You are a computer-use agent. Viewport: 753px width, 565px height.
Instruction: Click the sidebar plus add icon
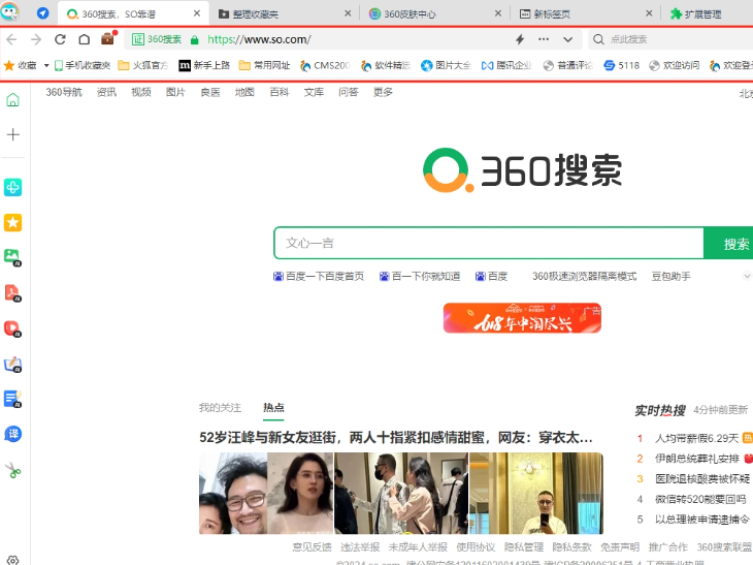coord(13,134)
